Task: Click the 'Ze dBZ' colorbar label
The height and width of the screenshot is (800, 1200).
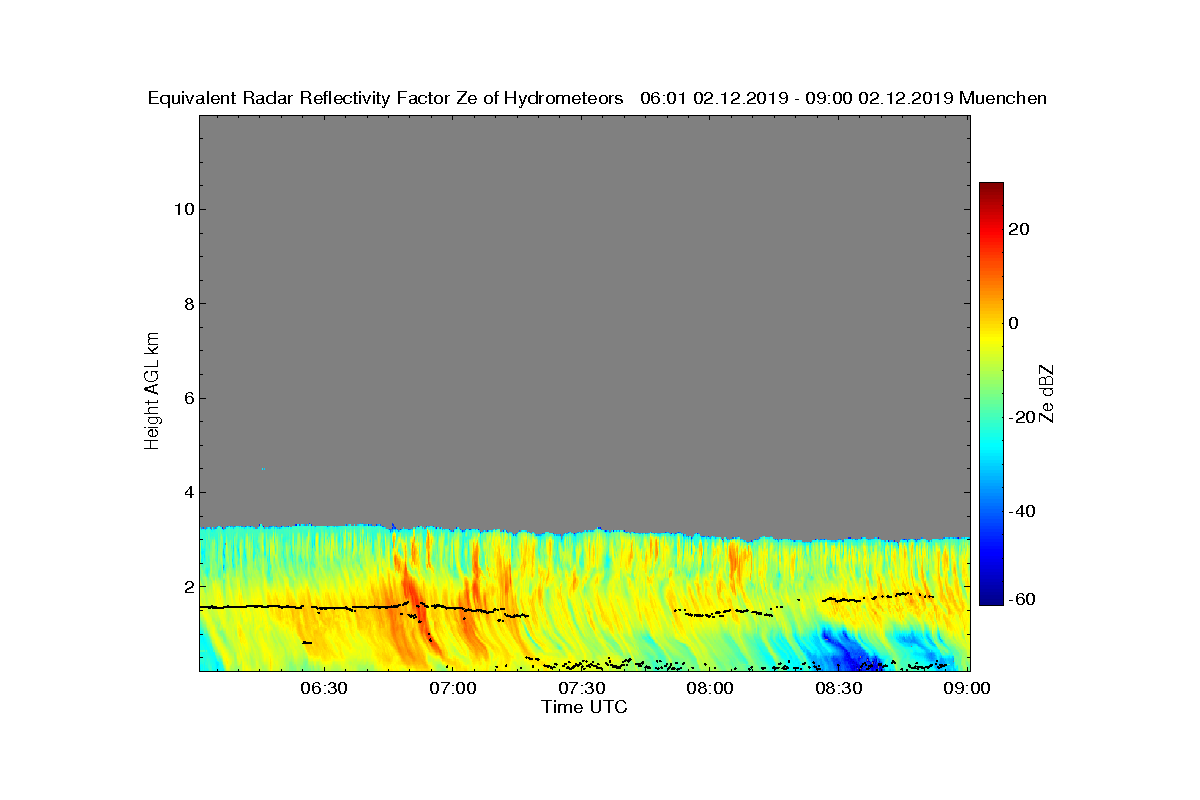Action: pos(1047,394)
